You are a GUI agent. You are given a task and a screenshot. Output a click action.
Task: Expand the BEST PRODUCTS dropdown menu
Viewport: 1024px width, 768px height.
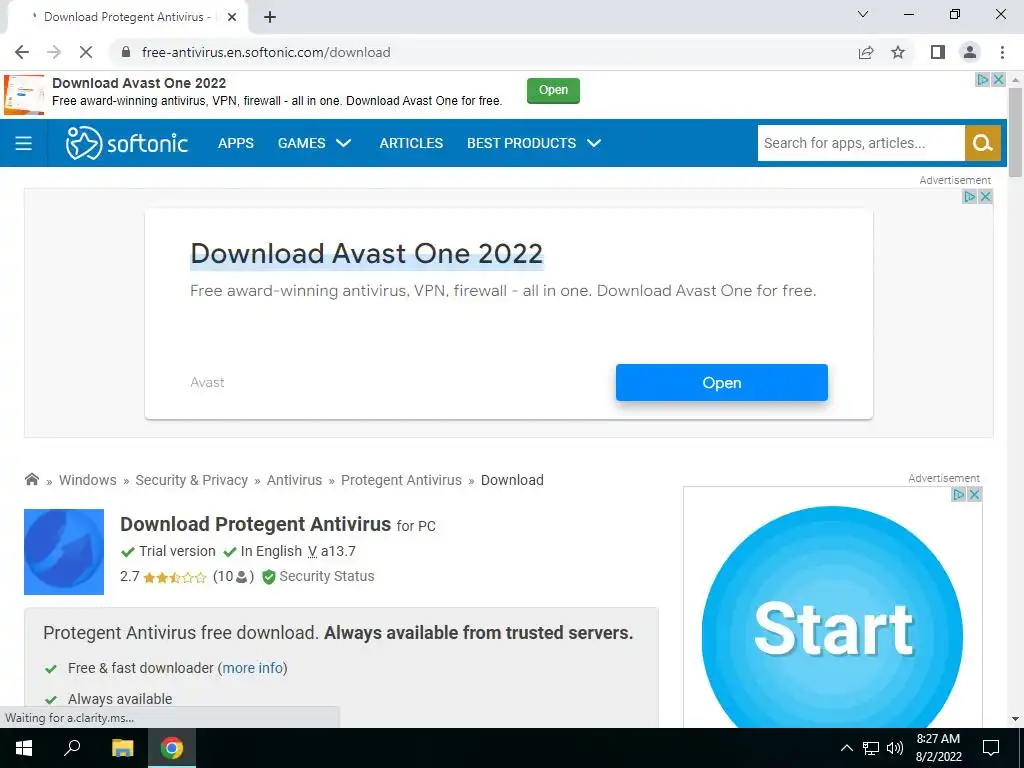click(x=534, y=143)
